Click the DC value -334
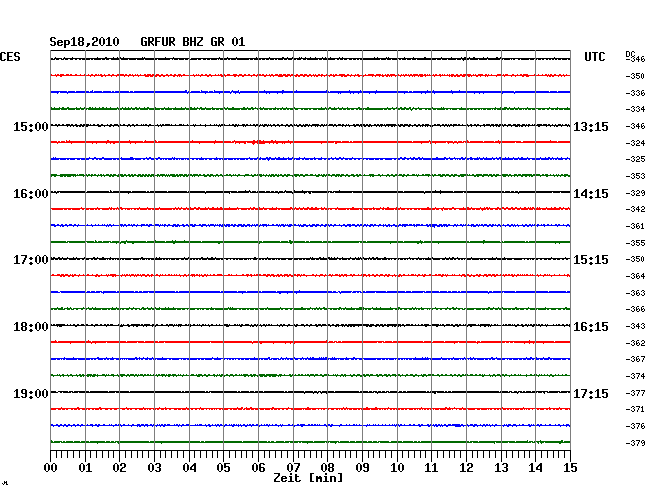This screenshot has width=650, height=494. pos(635,109)
